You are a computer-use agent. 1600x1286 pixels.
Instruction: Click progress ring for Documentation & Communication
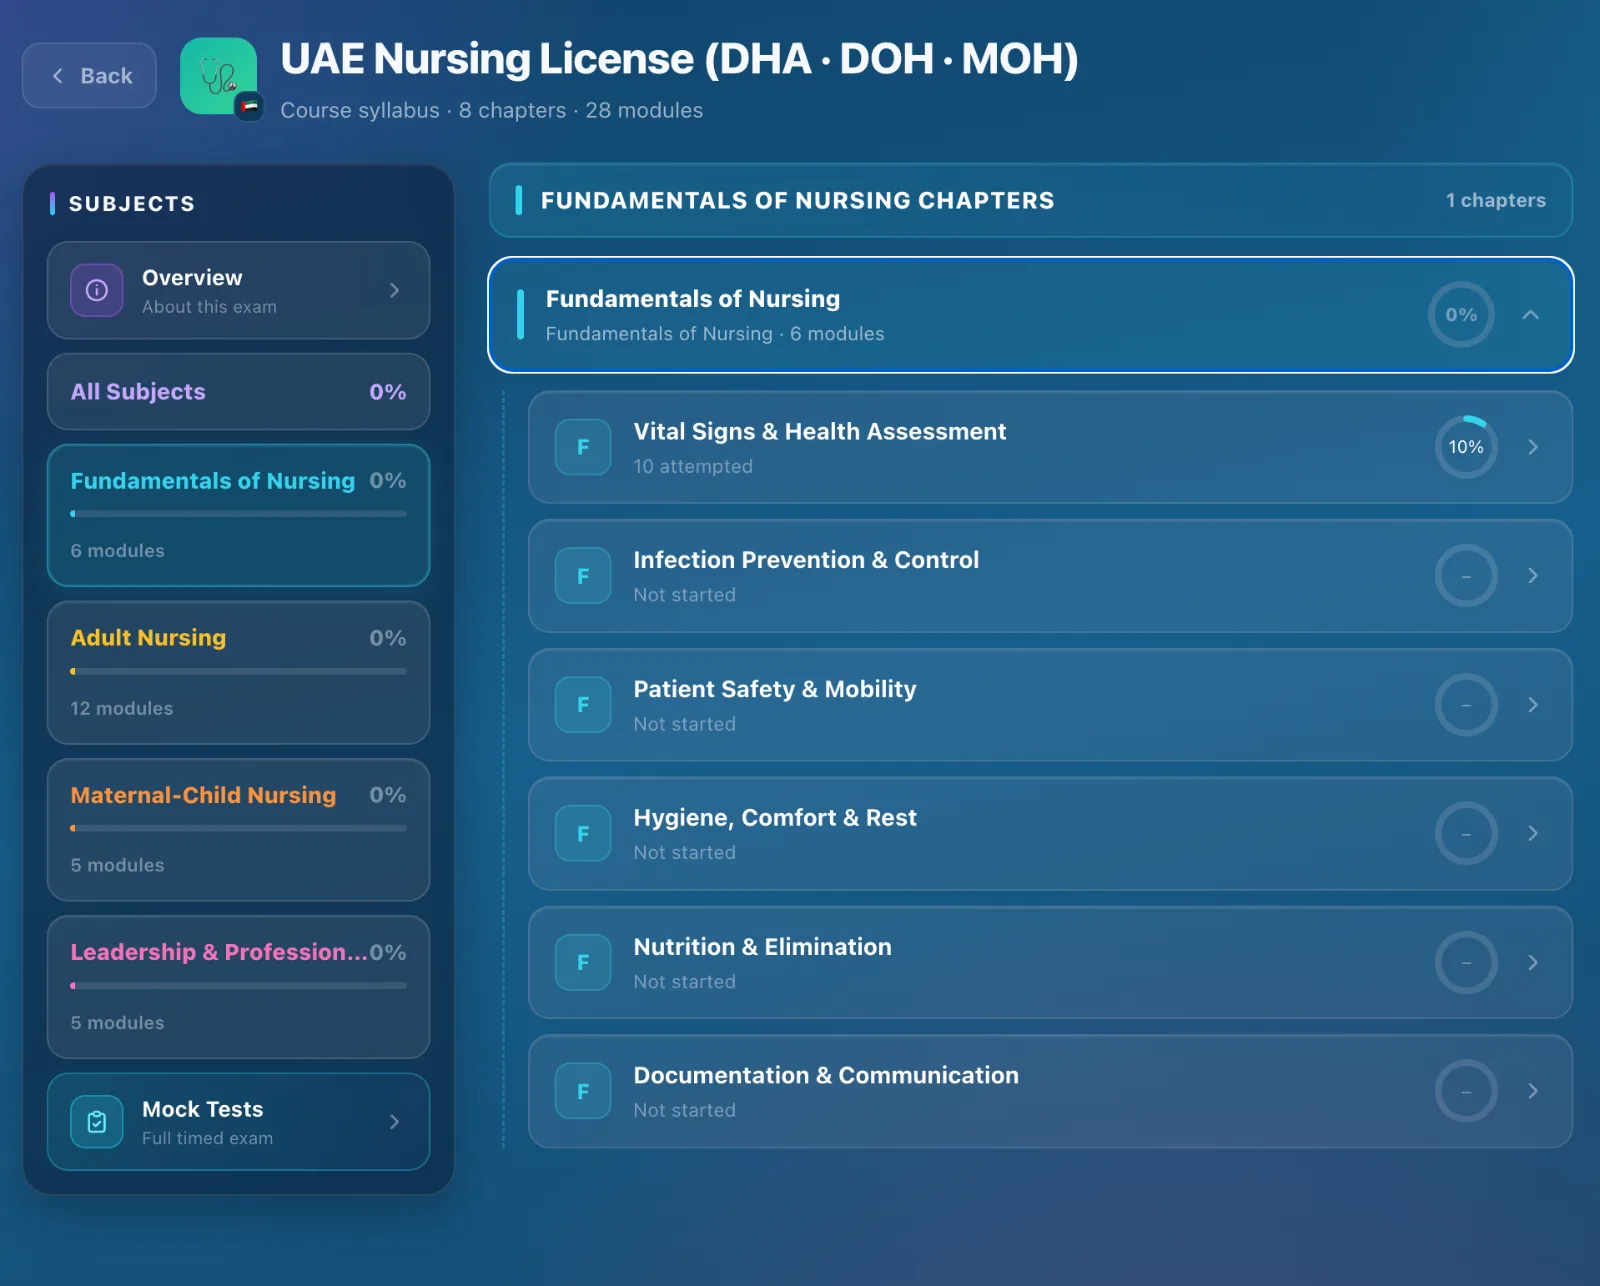point(1466,1091)
